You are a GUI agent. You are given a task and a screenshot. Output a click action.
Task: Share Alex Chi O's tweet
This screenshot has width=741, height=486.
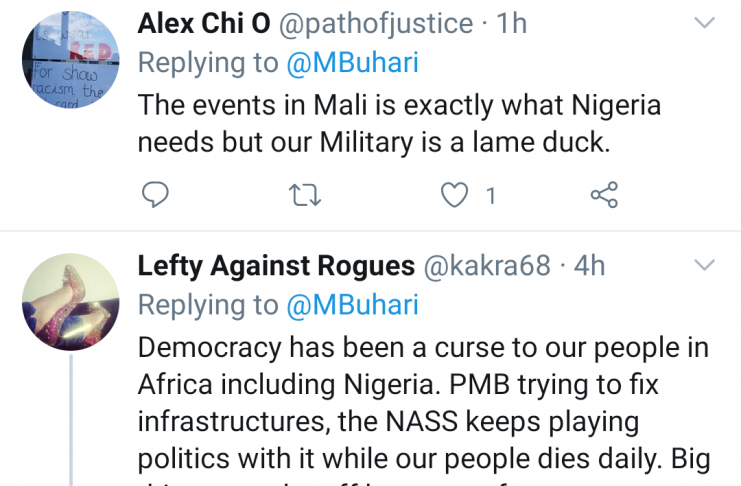(x=604, y=196)
